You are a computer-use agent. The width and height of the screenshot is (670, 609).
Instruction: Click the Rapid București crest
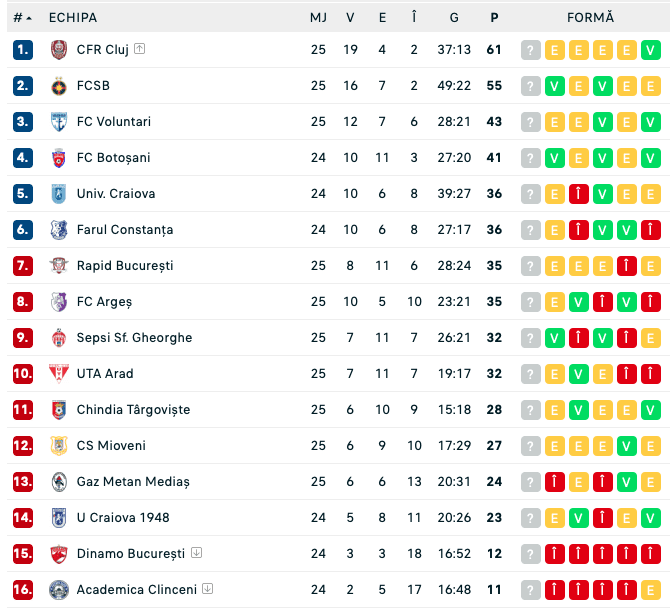(x=59, y=266)
